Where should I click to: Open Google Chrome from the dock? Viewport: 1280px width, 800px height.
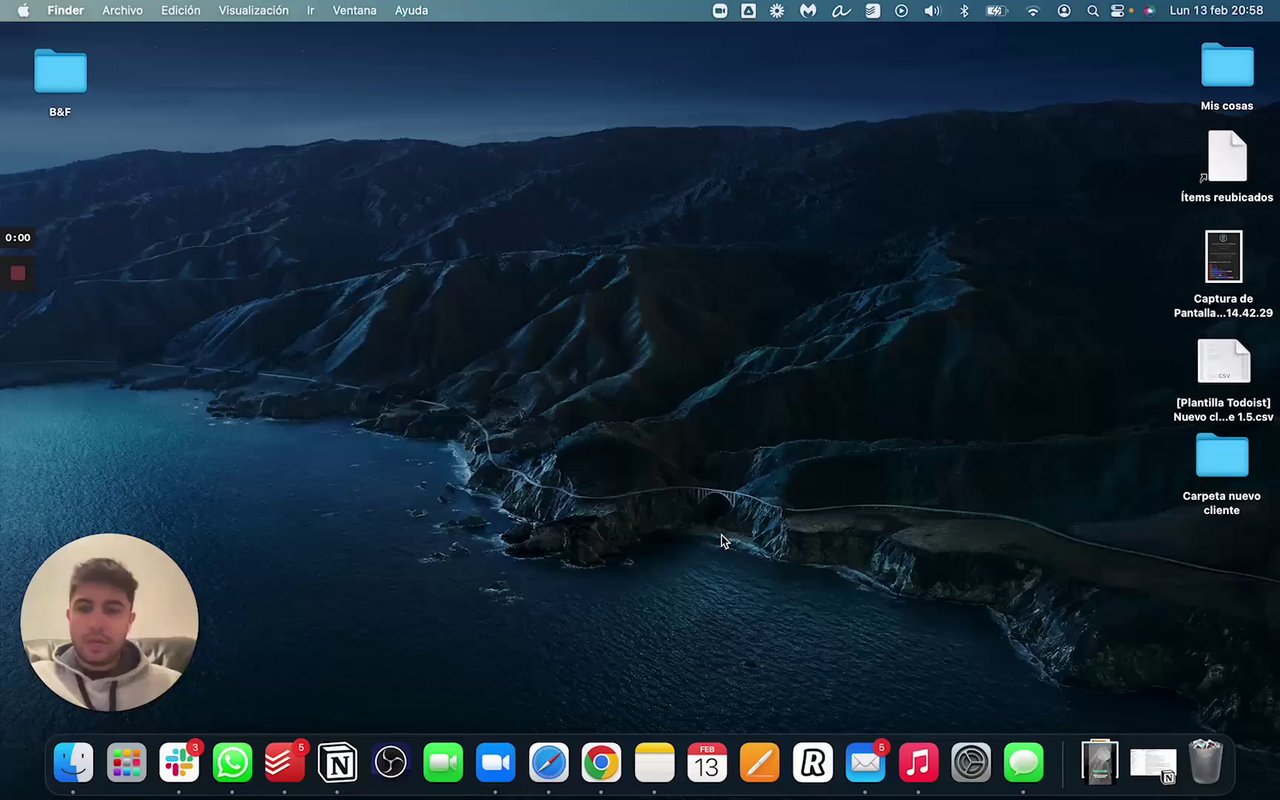tap(600, 763)
